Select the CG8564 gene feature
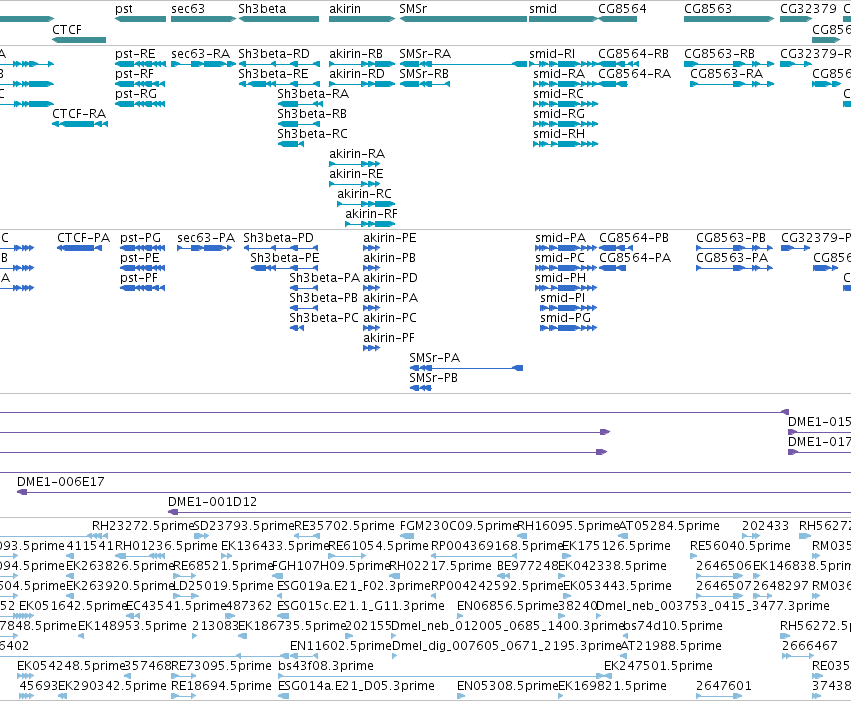 tap(618, 19)
